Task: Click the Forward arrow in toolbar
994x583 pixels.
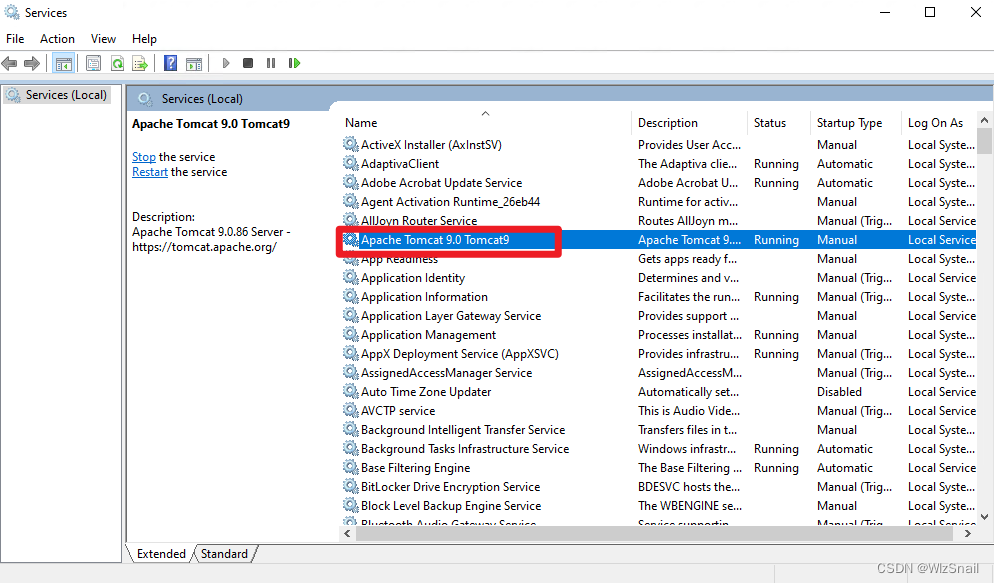Action: 32,63
